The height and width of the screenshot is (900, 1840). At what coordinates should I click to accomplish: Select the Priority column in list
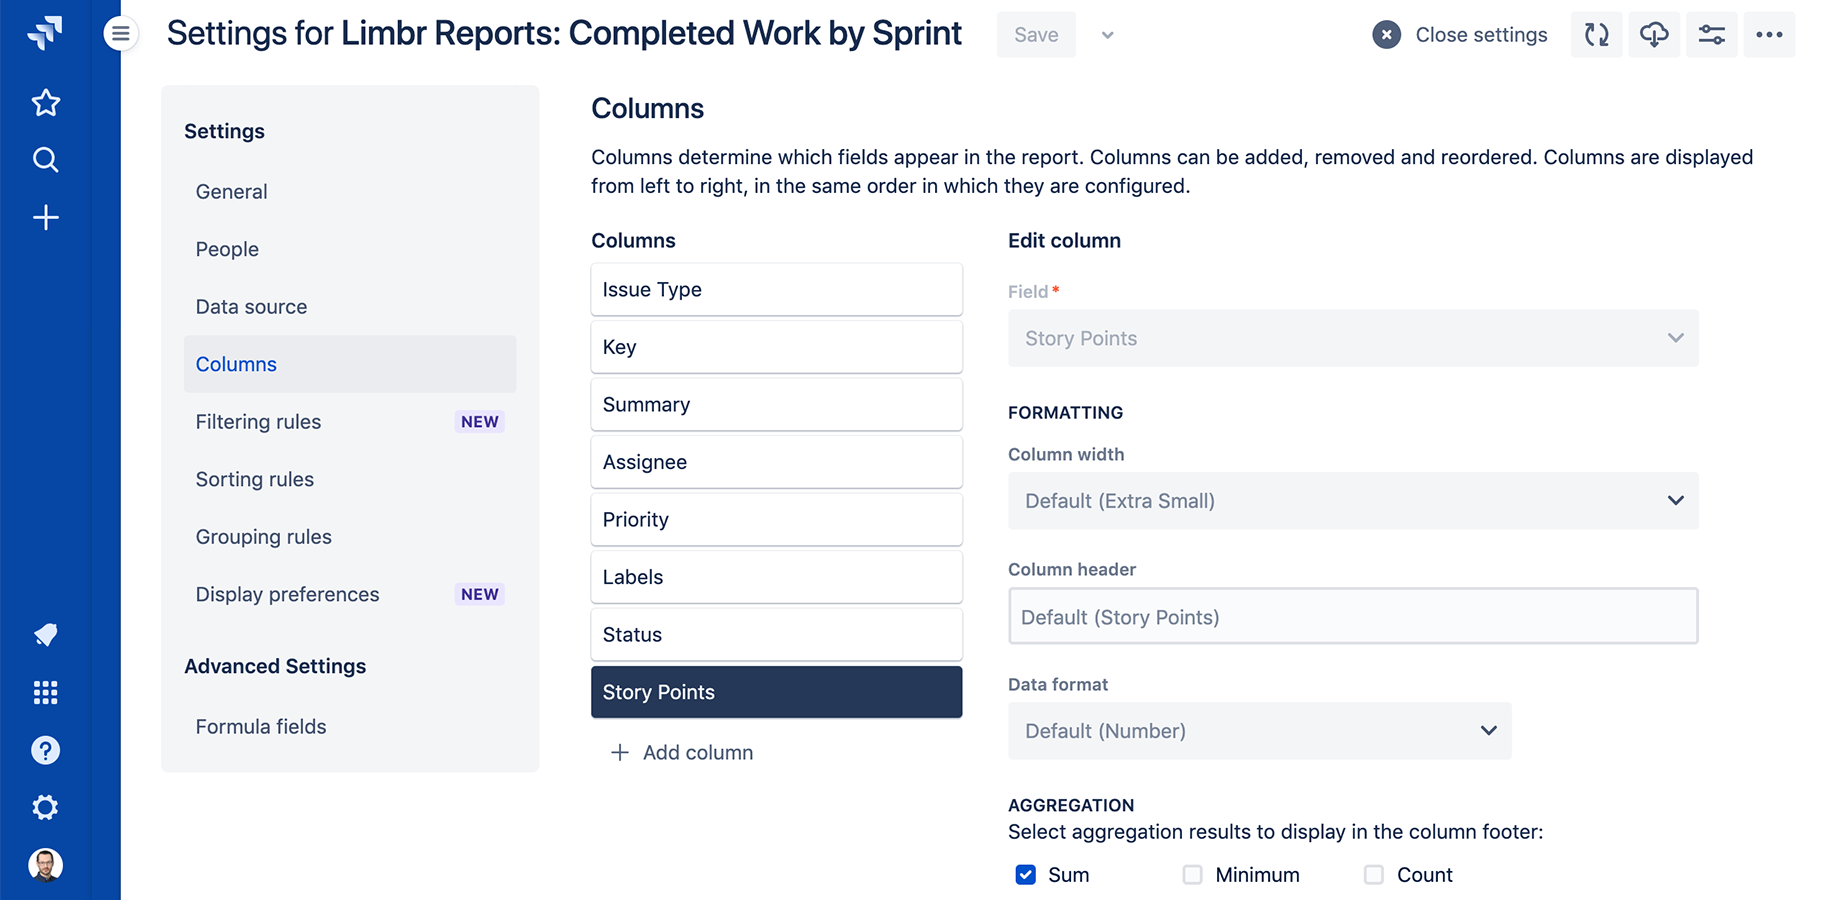pyautogui.click(x=776, y=520)
